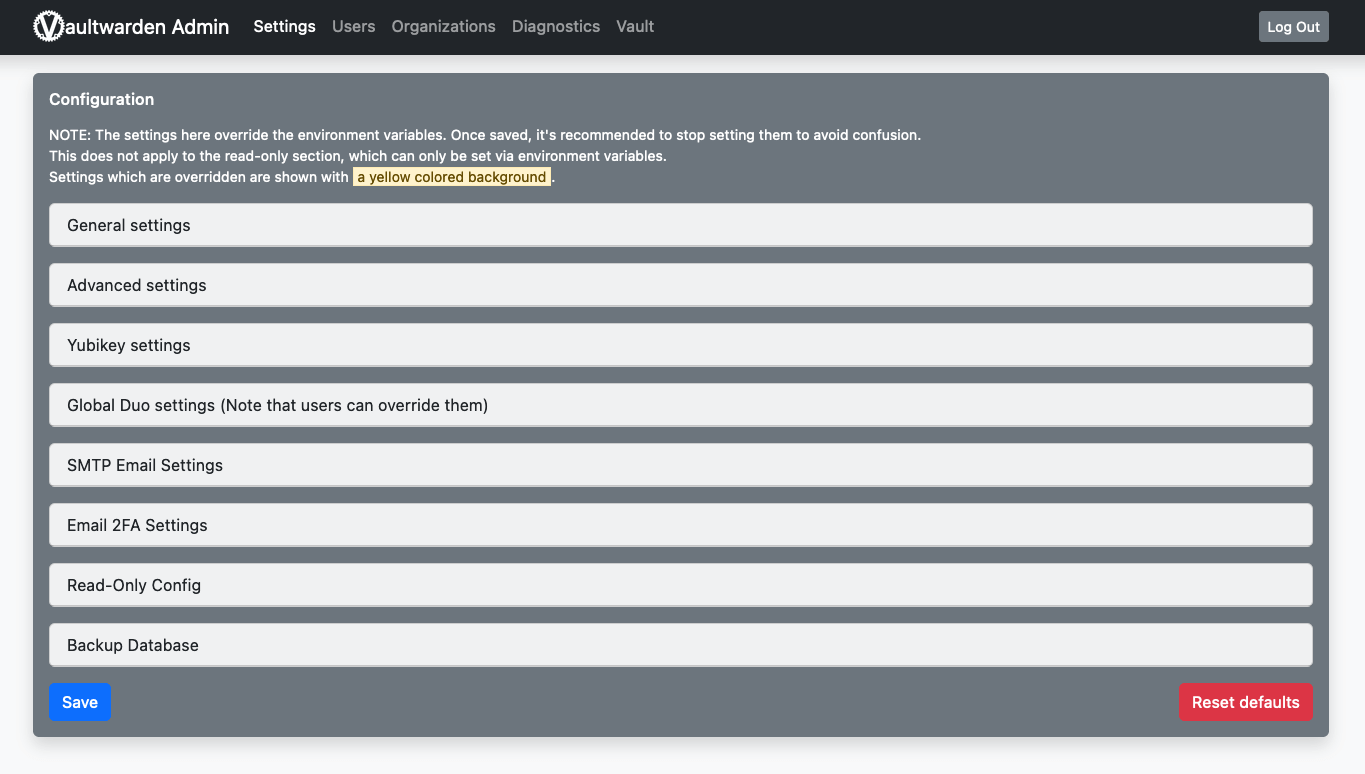
Task: Open the Read-Only Config section
Action: tap(134, 586)
